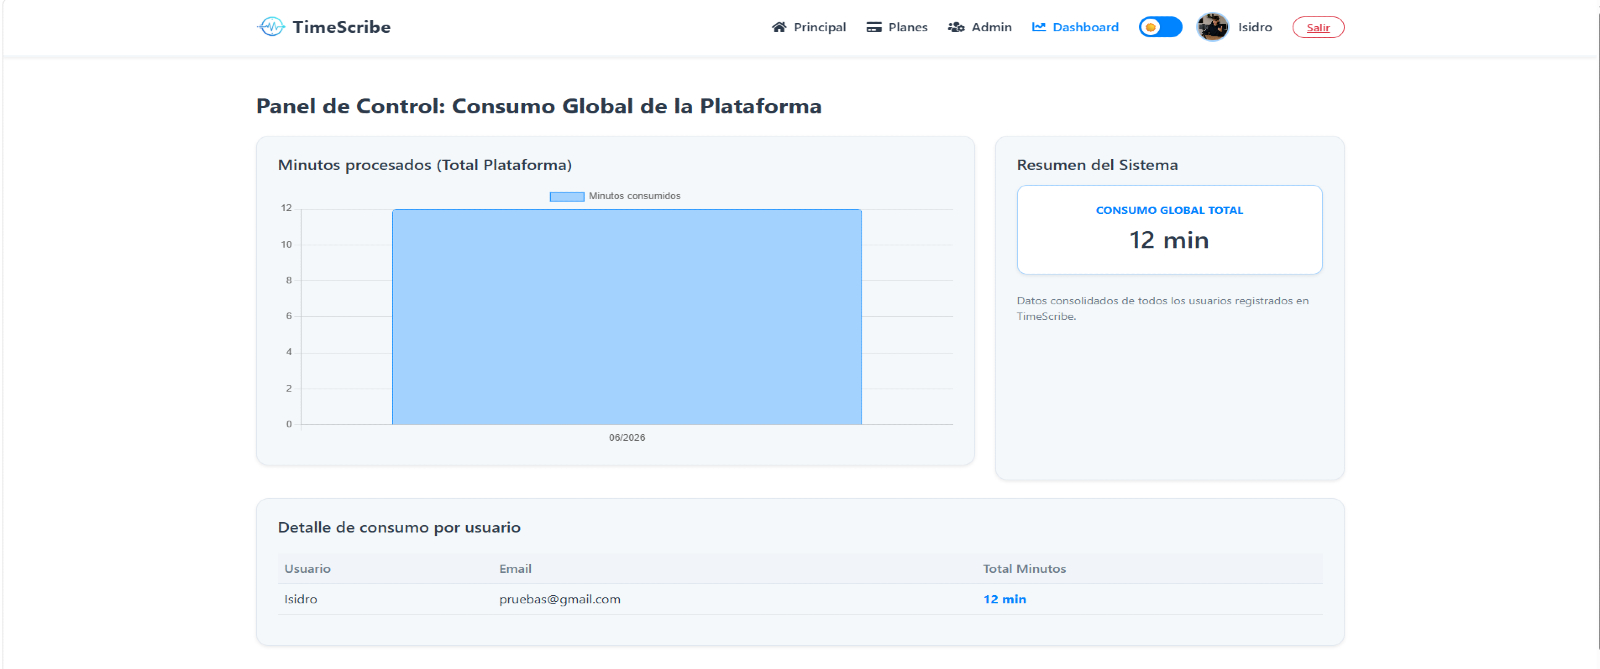Select the Panel de Control page heading
Screen dimensions: 1600x669
539,106
